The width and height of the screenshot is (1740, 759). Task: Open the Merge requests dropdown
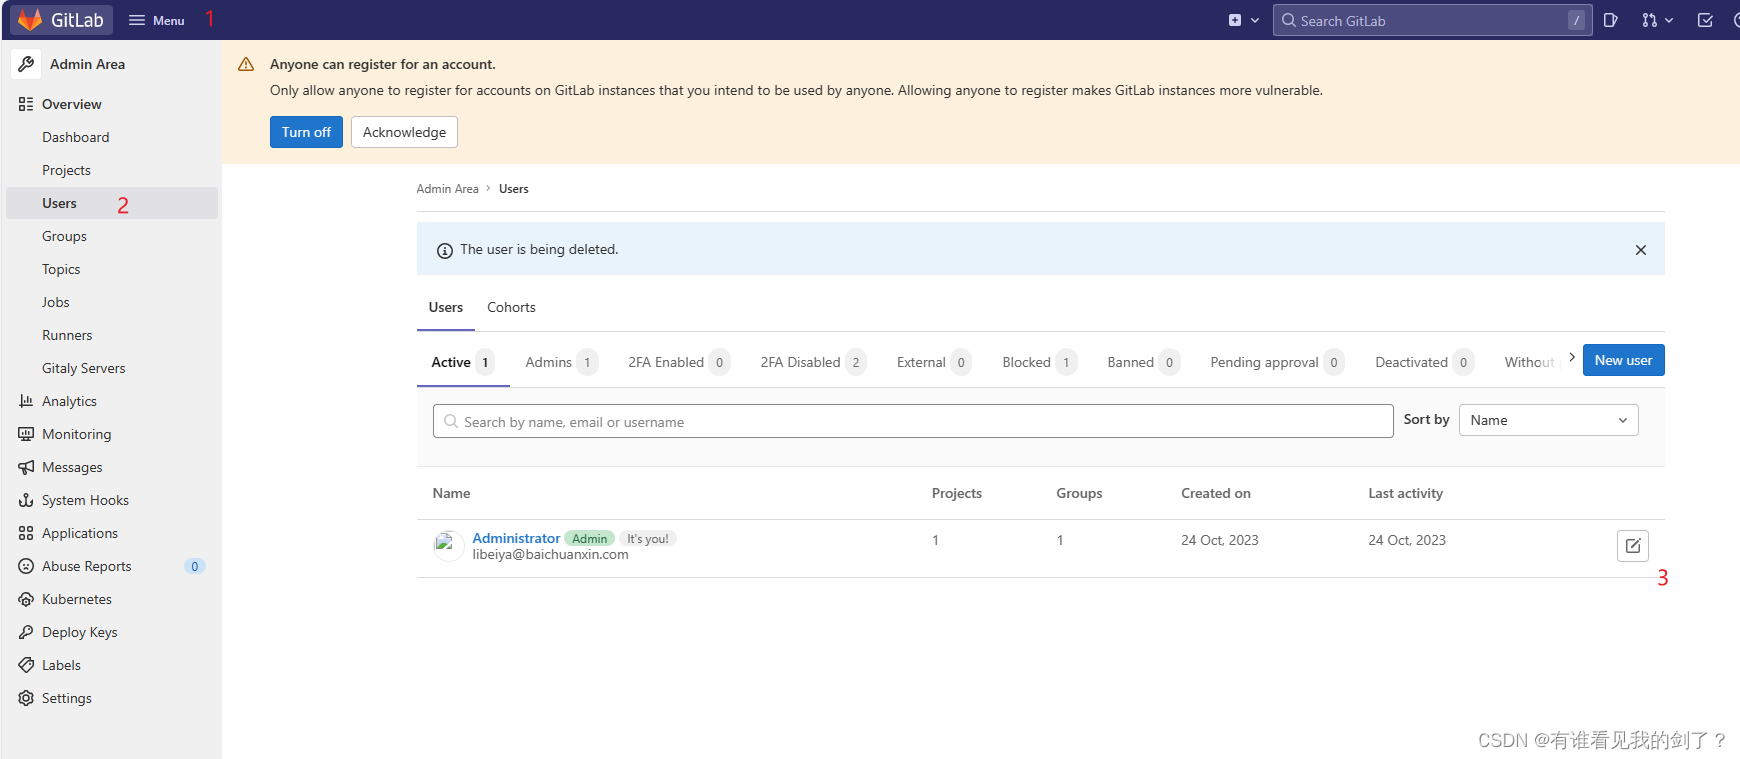point(1657,20)
